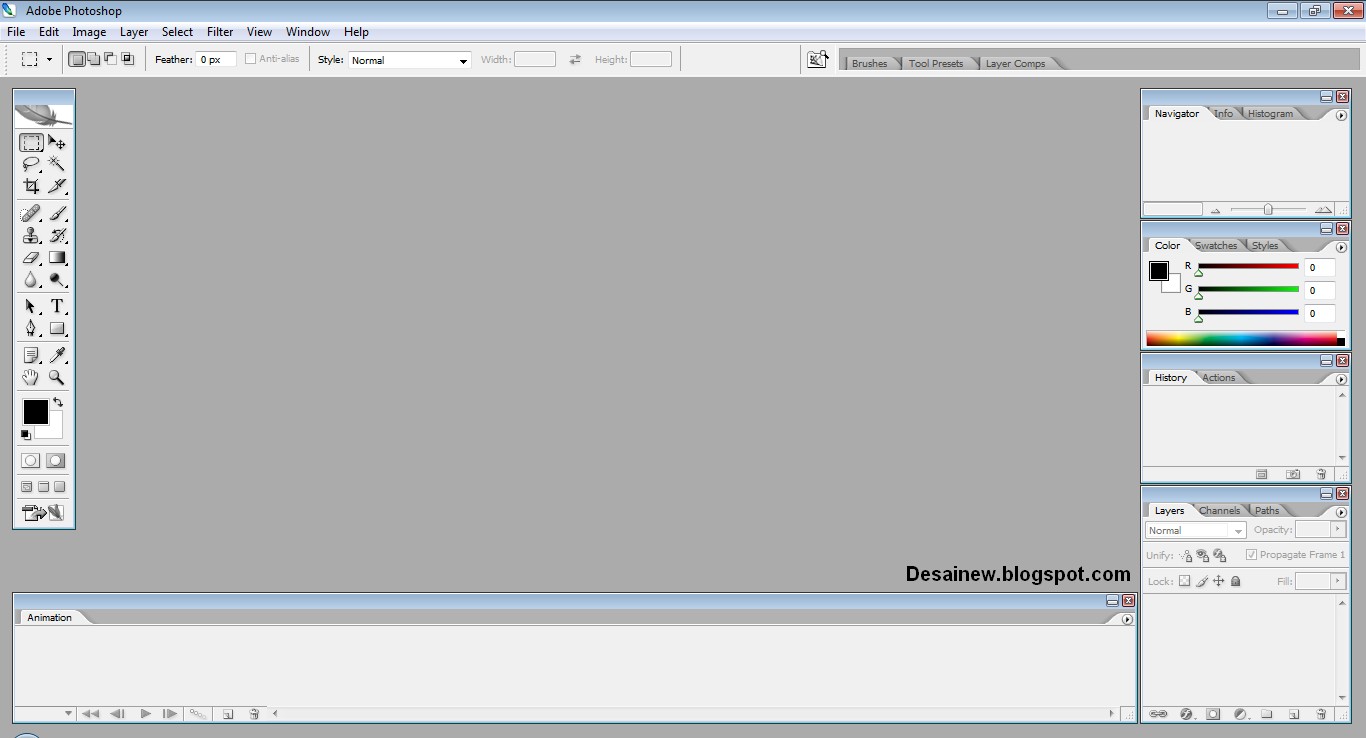Toggle Quick Mask Mode editing
The image size is (1366, 738).
(56, 461)
